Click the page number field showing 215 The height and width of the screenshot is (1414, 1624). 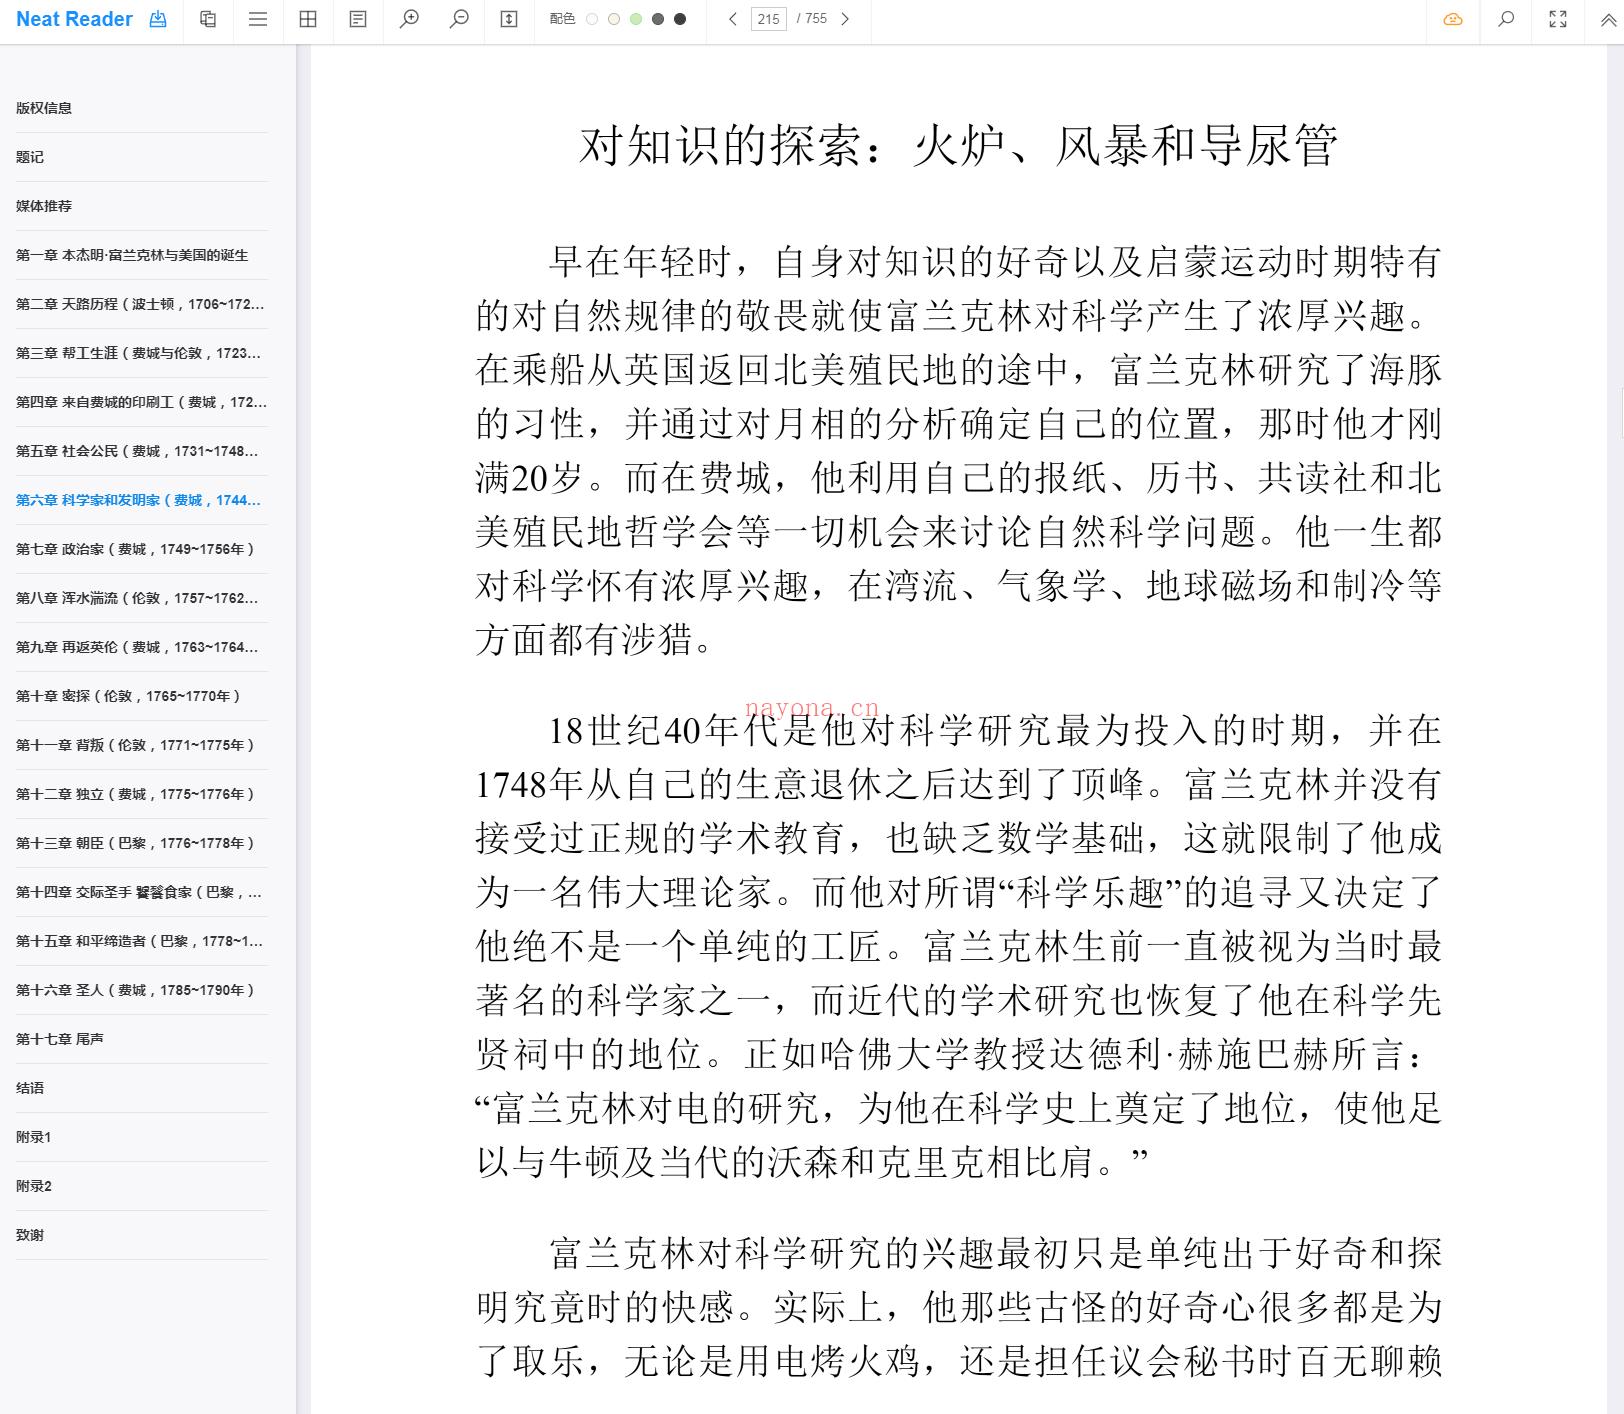tap(768, 19)
